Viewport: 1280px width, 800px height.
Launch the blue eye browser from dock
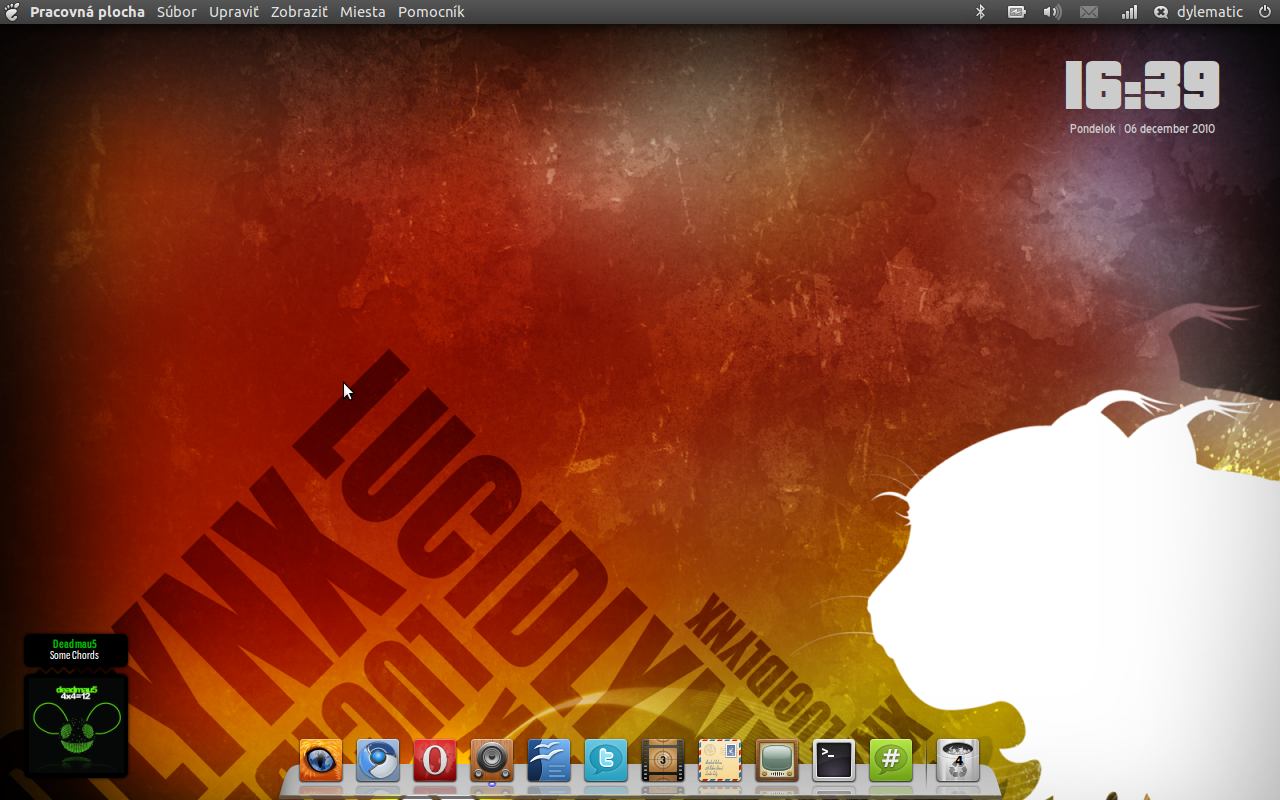click(321, 761)
